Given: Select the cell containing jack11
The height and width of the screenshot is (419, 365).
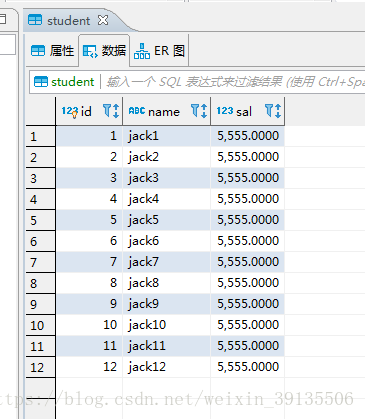Looking at the screenshot, I should point(167,346).
